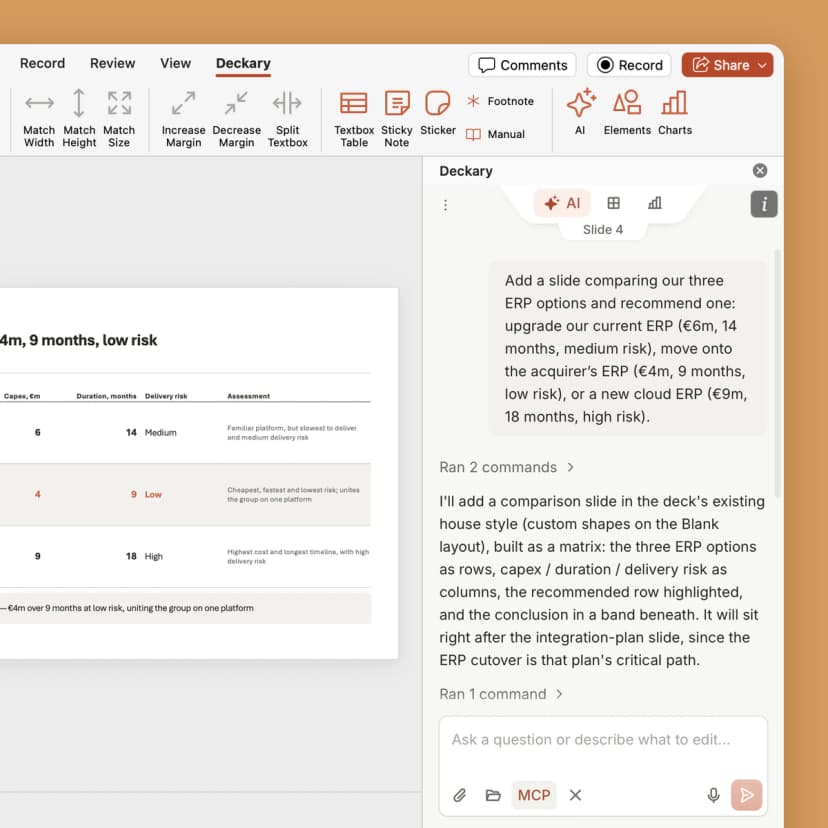Open the Share dropdown arrow

[761, 65]
